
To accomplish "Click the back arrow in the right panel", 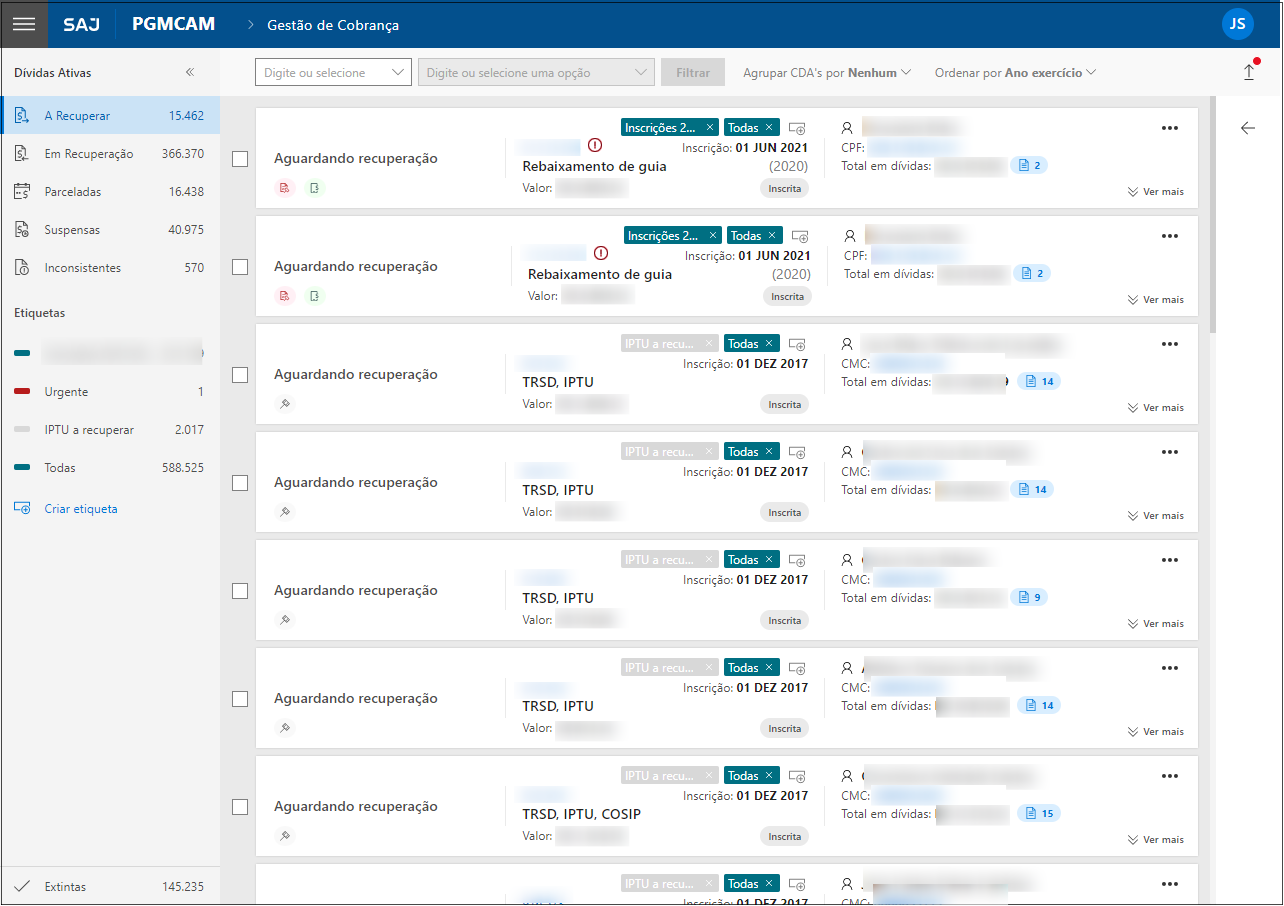I will (x=1247, y=128).
